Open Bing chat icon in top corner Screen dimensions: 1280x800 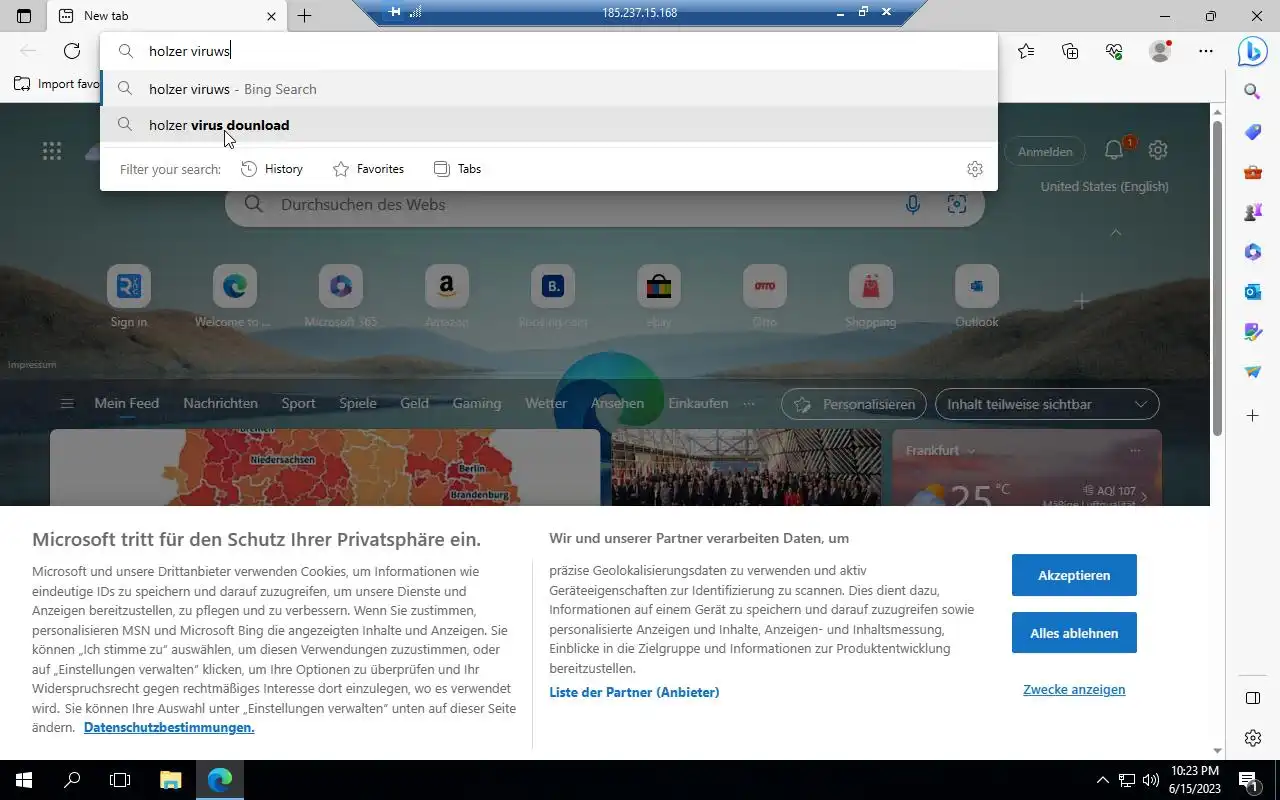(x=1252, y=51)
